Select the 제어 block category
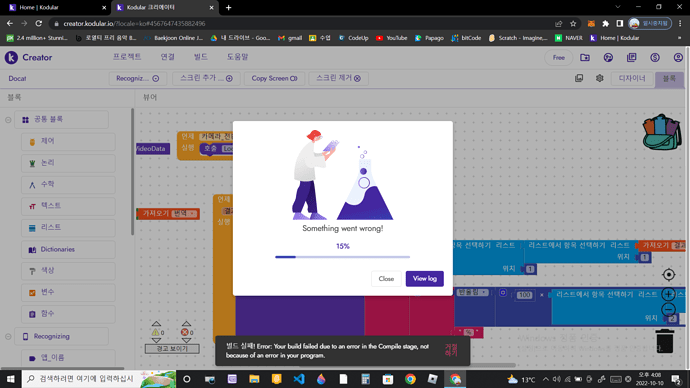The width and height of the screenshot is (690, 388). [x=68, y=142]
